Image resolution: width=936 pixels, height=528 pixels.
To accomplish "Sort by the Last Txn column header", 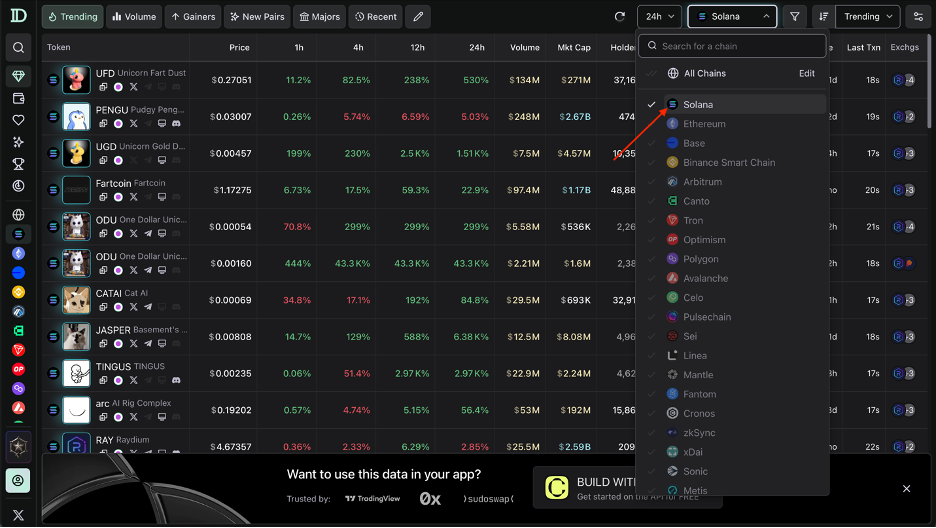I will [863, 47].
